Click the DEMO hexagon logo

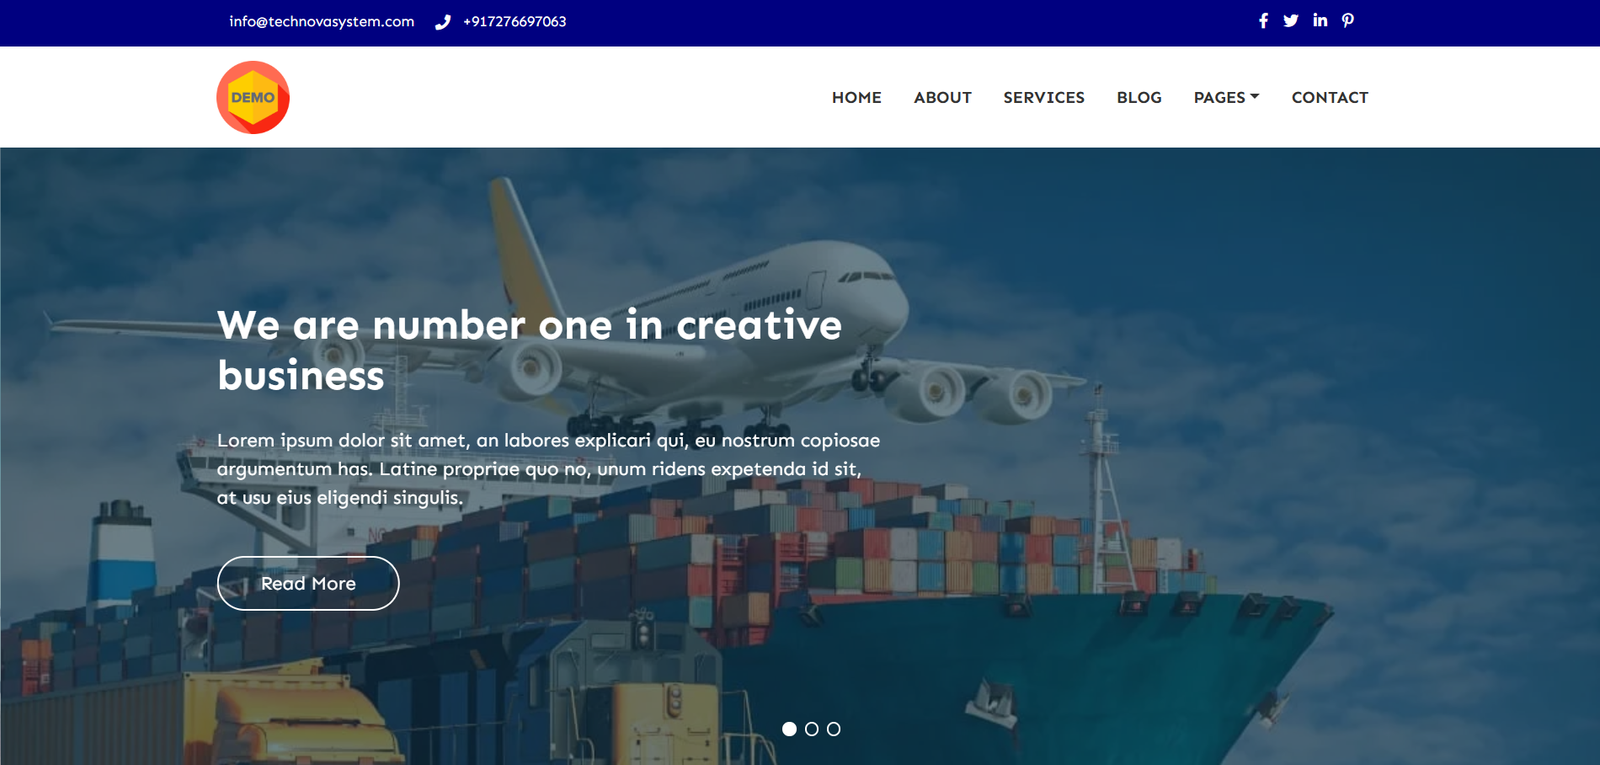(253, 97)
